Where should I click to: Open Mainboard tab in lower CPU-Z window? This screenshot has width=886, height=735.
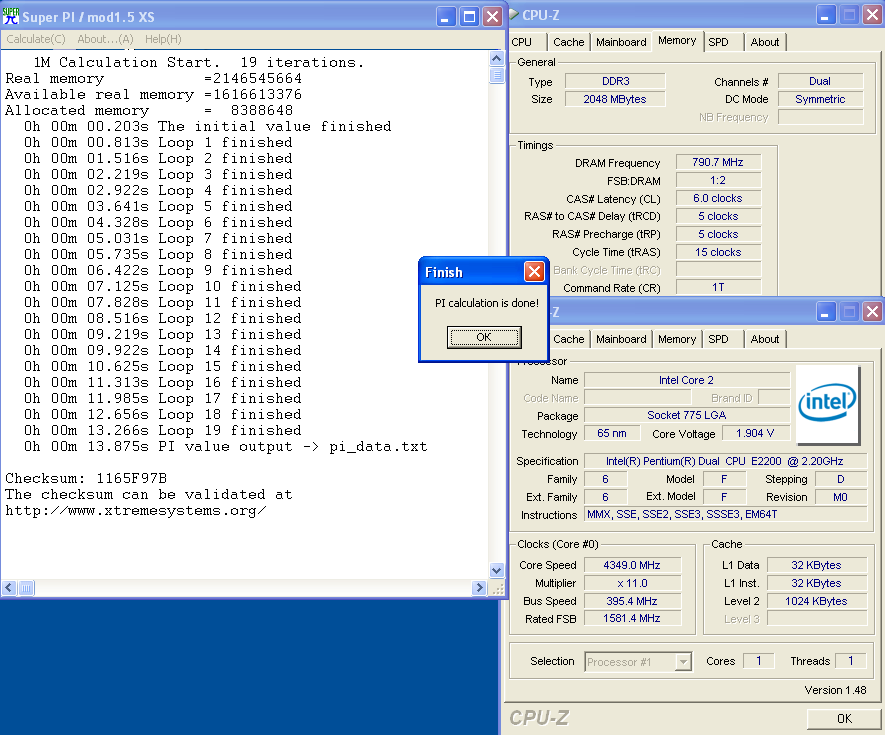coord(621,339)
